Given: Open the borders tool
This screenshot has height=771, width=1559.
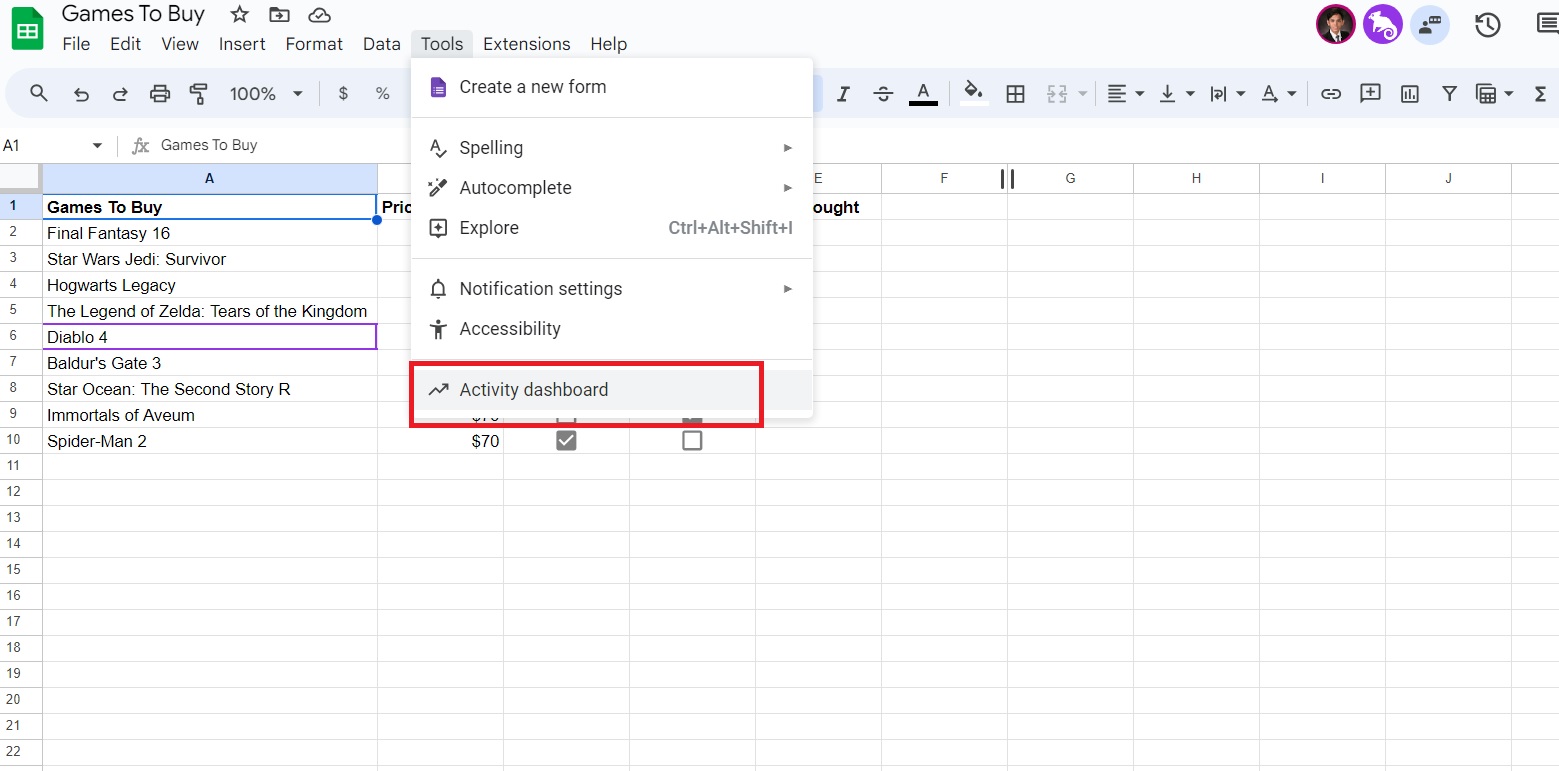Looking at the screenshot, I should click(1015, 94).
